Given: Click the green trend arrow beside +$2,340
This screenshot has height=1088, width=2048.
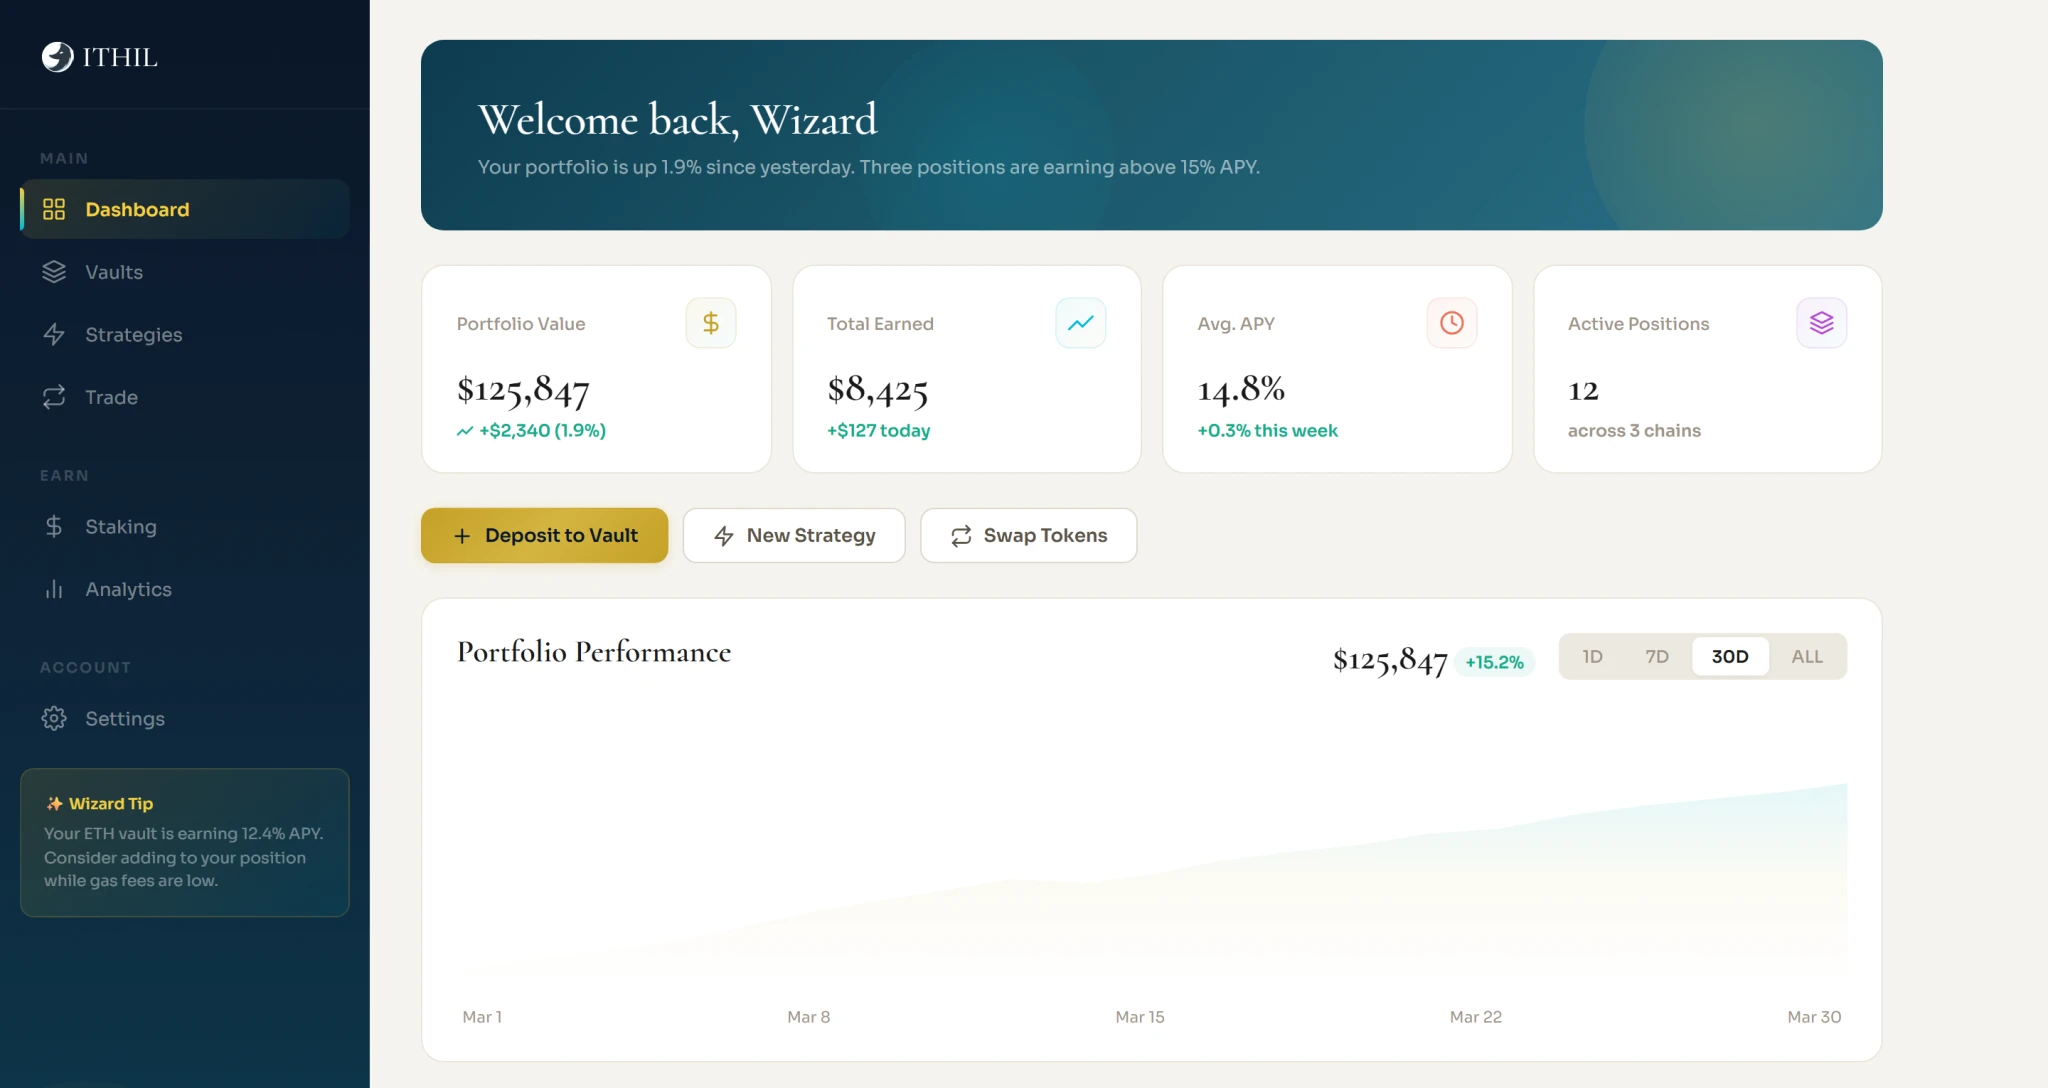Looking at the screenshot, I should (465, 431).
